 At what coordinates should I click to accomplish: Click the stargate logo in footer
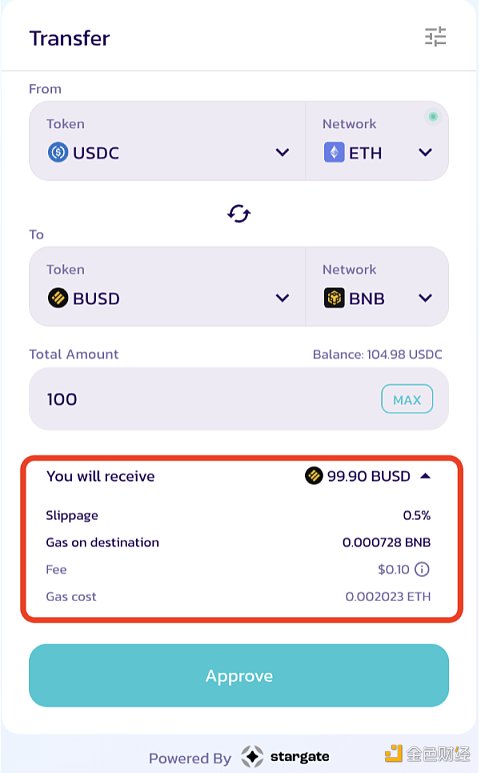point(285,756)
